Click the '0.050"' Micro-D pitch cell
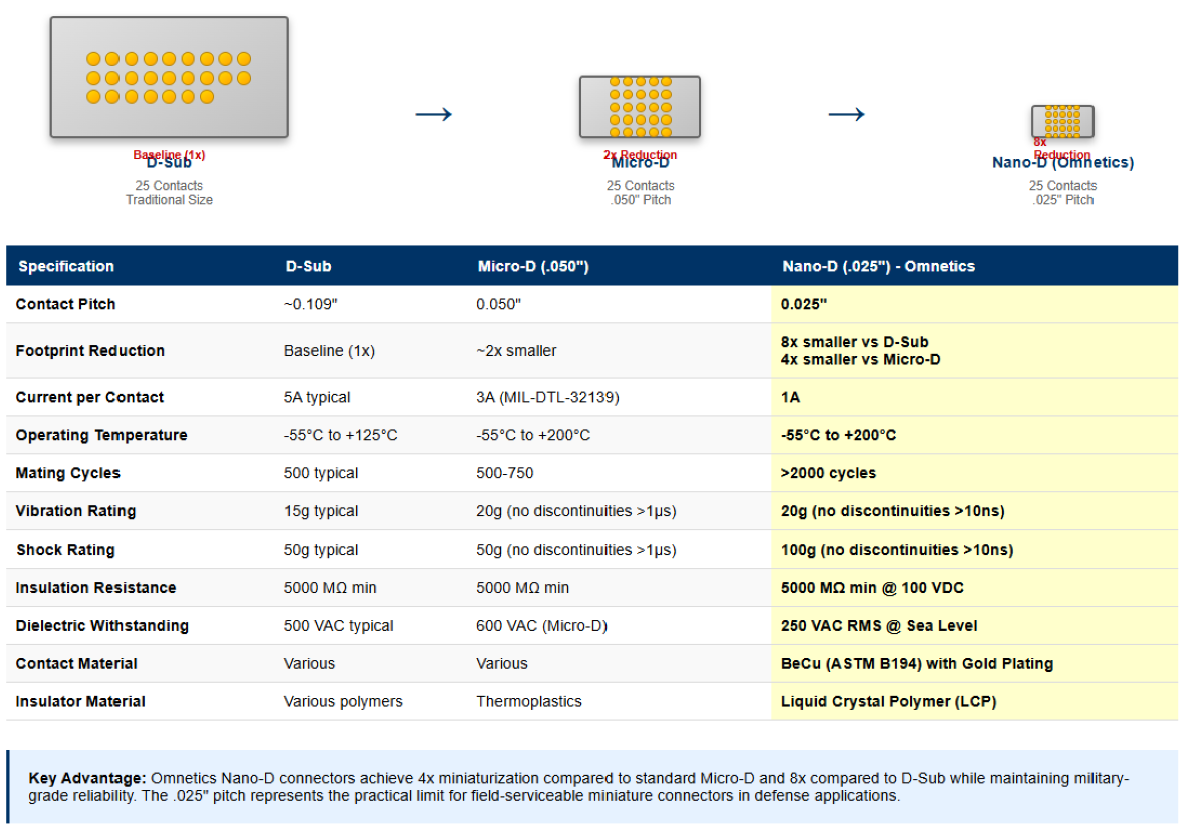This screenshot has height=828, width=1185. point(498,304)
